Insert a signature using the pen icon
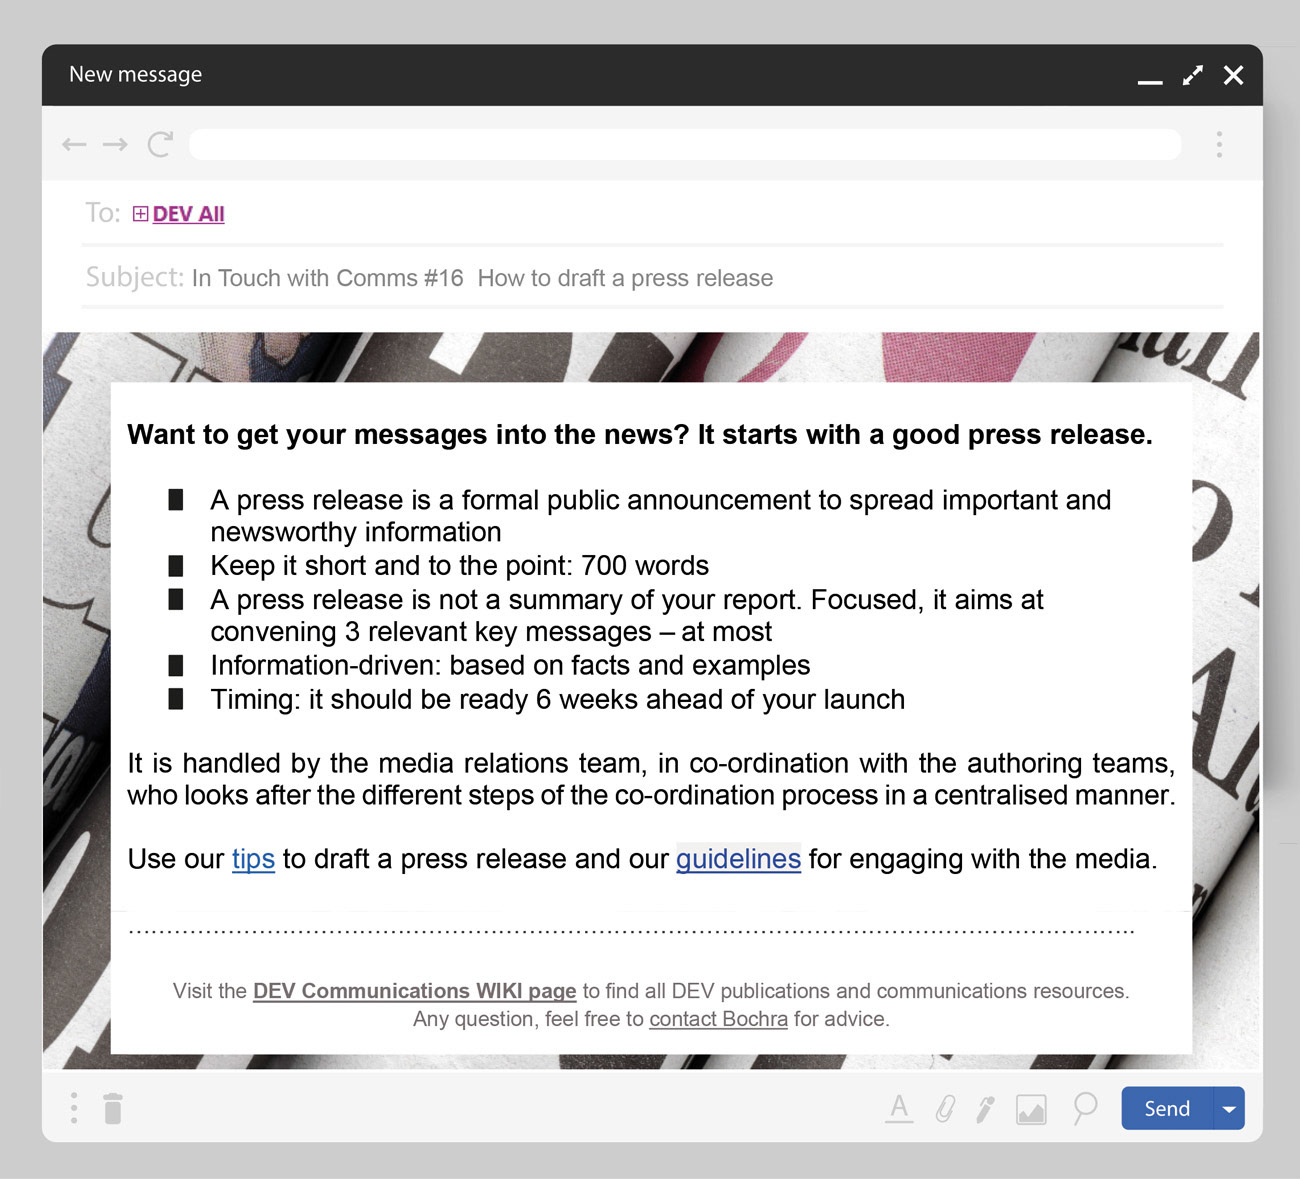Viewport: 1300px width, 1179px height. tap(985, 1108)
